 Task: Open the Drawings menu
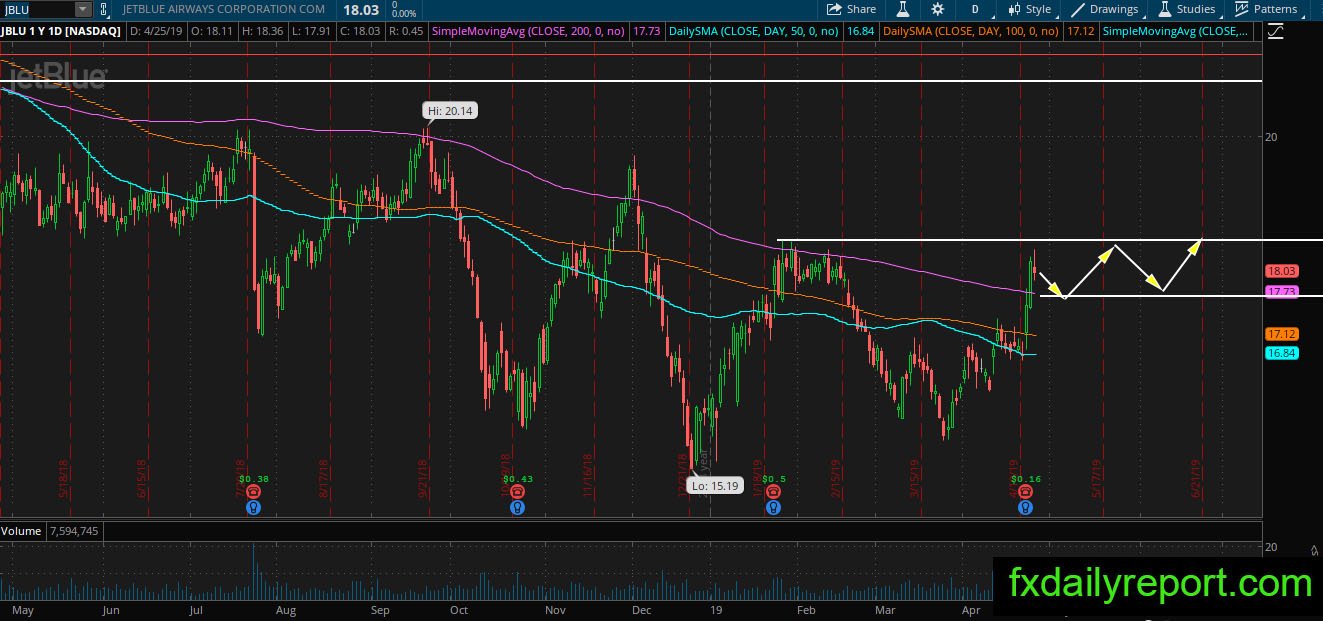(1104, 9)
